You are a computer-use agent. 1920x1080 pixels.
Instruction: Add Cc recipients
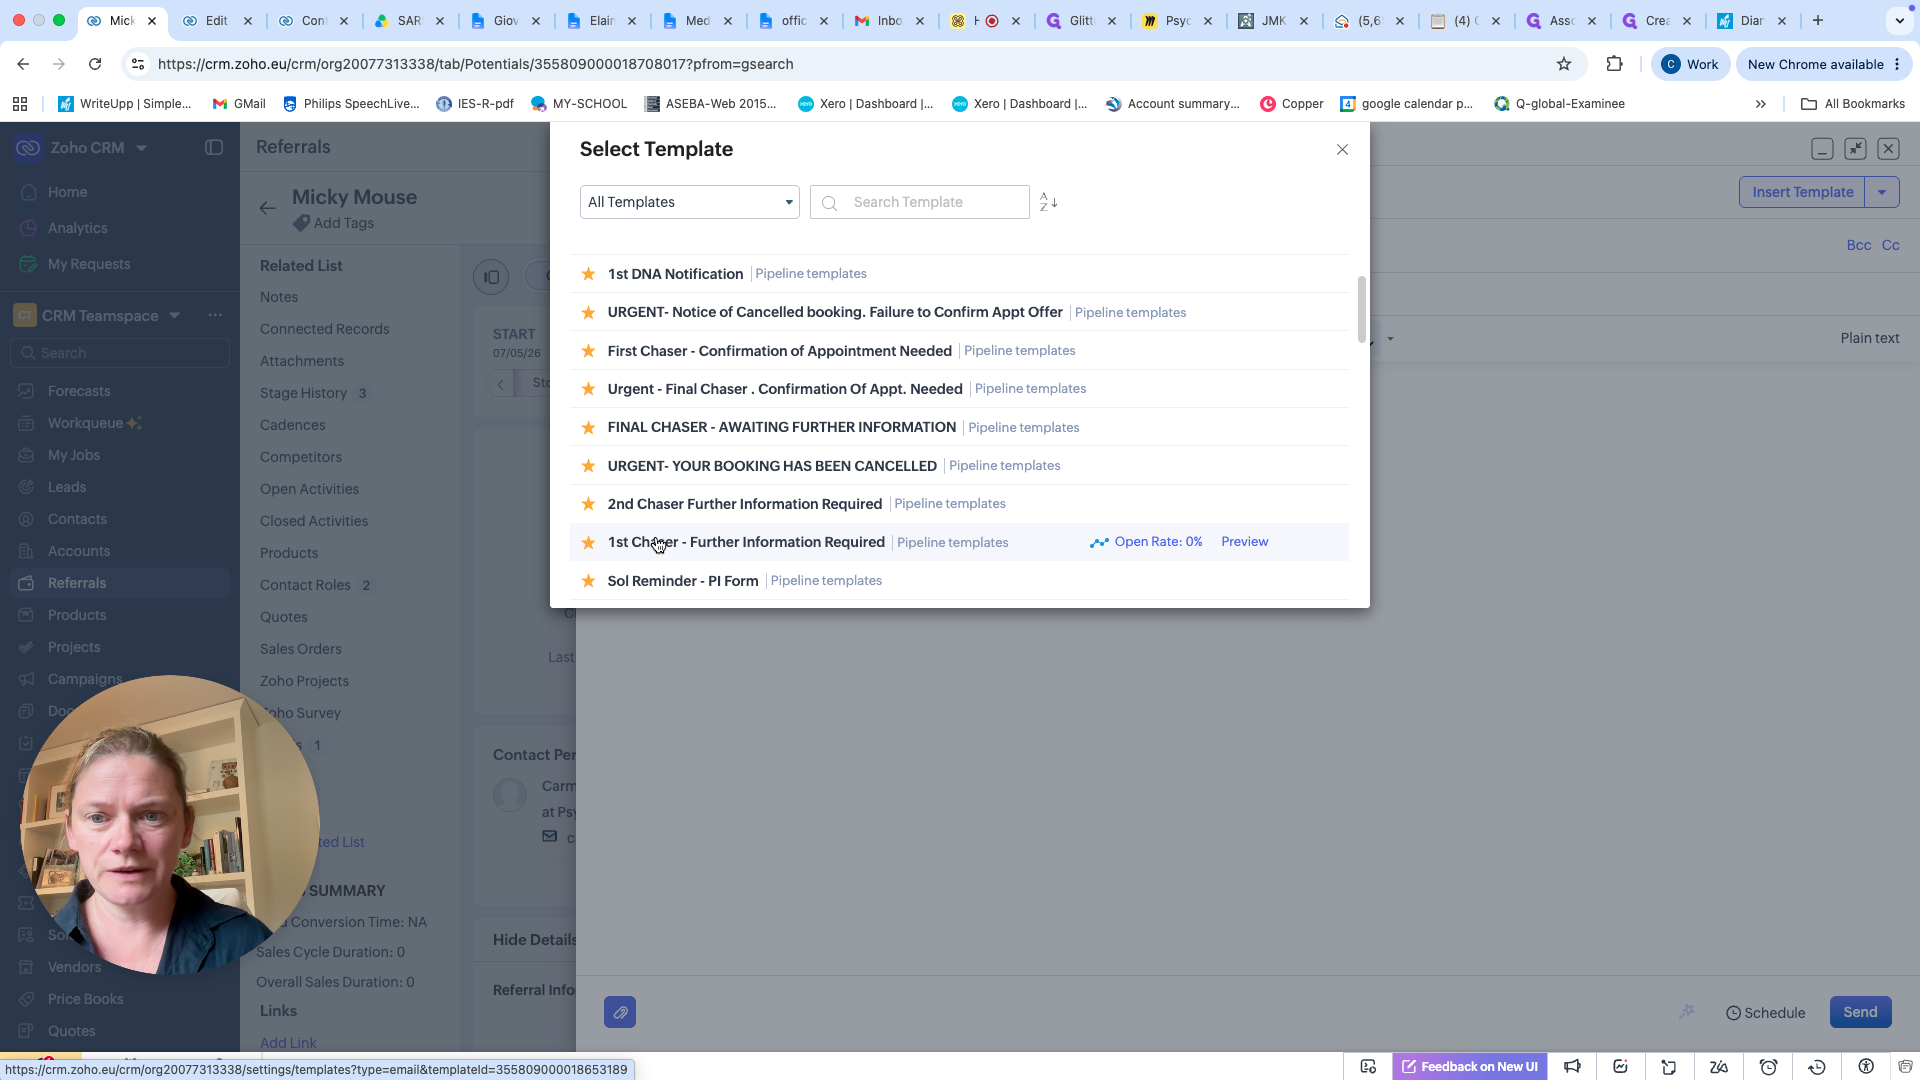[1890, 245]
